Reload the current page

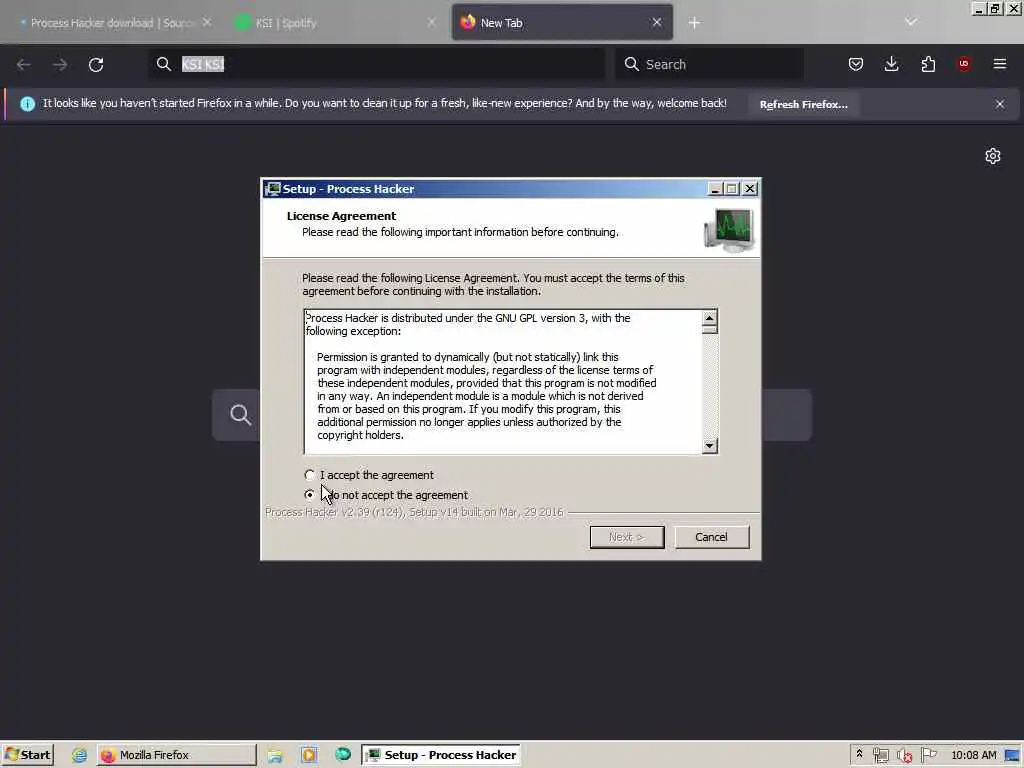click(x=96, y=64)
